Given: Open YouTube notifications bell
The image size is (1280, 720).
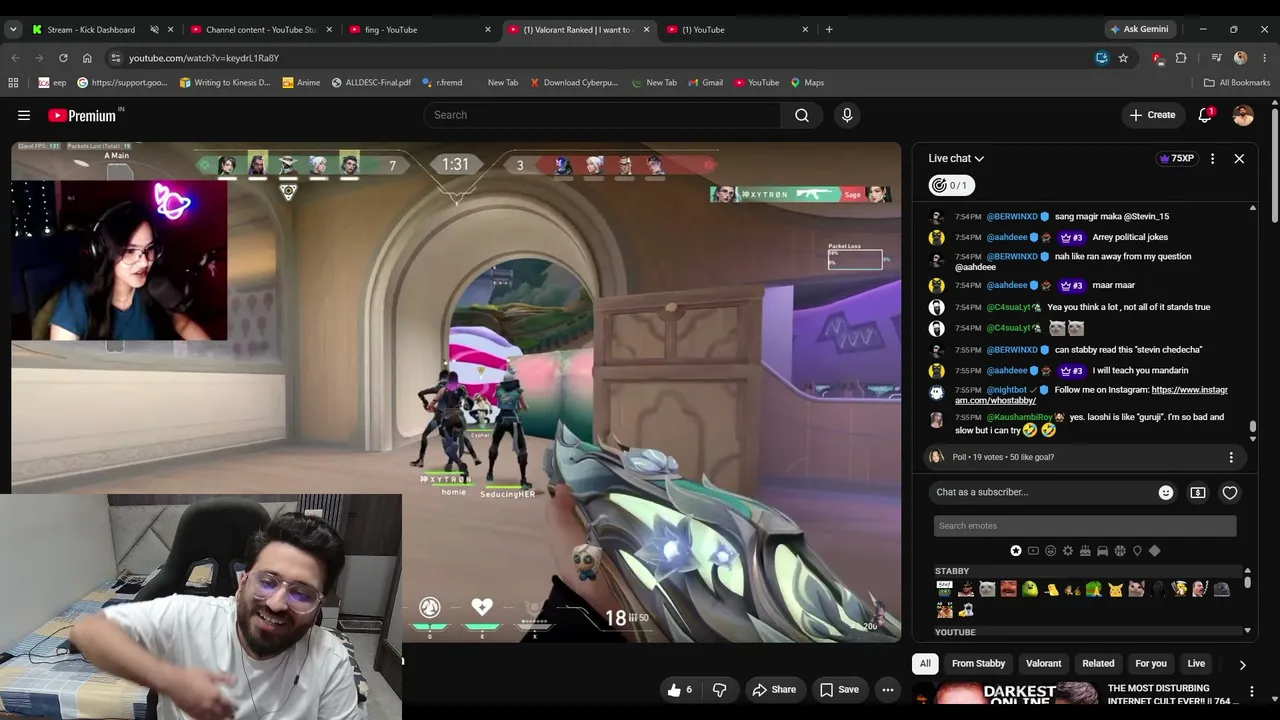Looking at the screenshot, I should tap(1205, 115).
